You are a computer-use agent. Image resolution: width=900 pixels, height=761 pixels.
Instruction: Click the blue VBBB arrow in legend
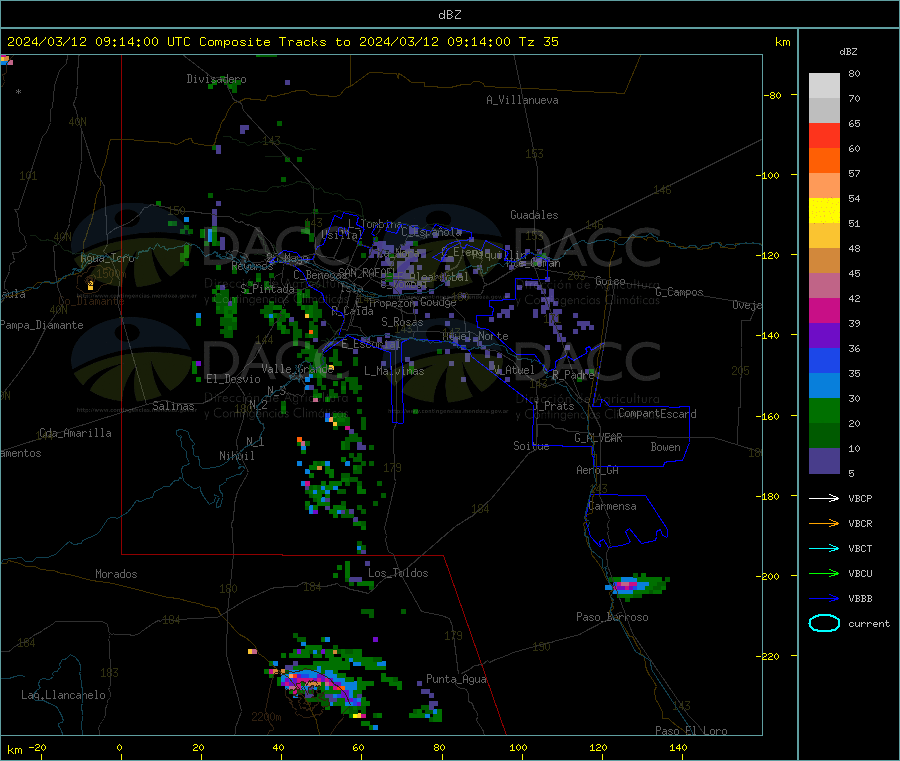(824, 599)
